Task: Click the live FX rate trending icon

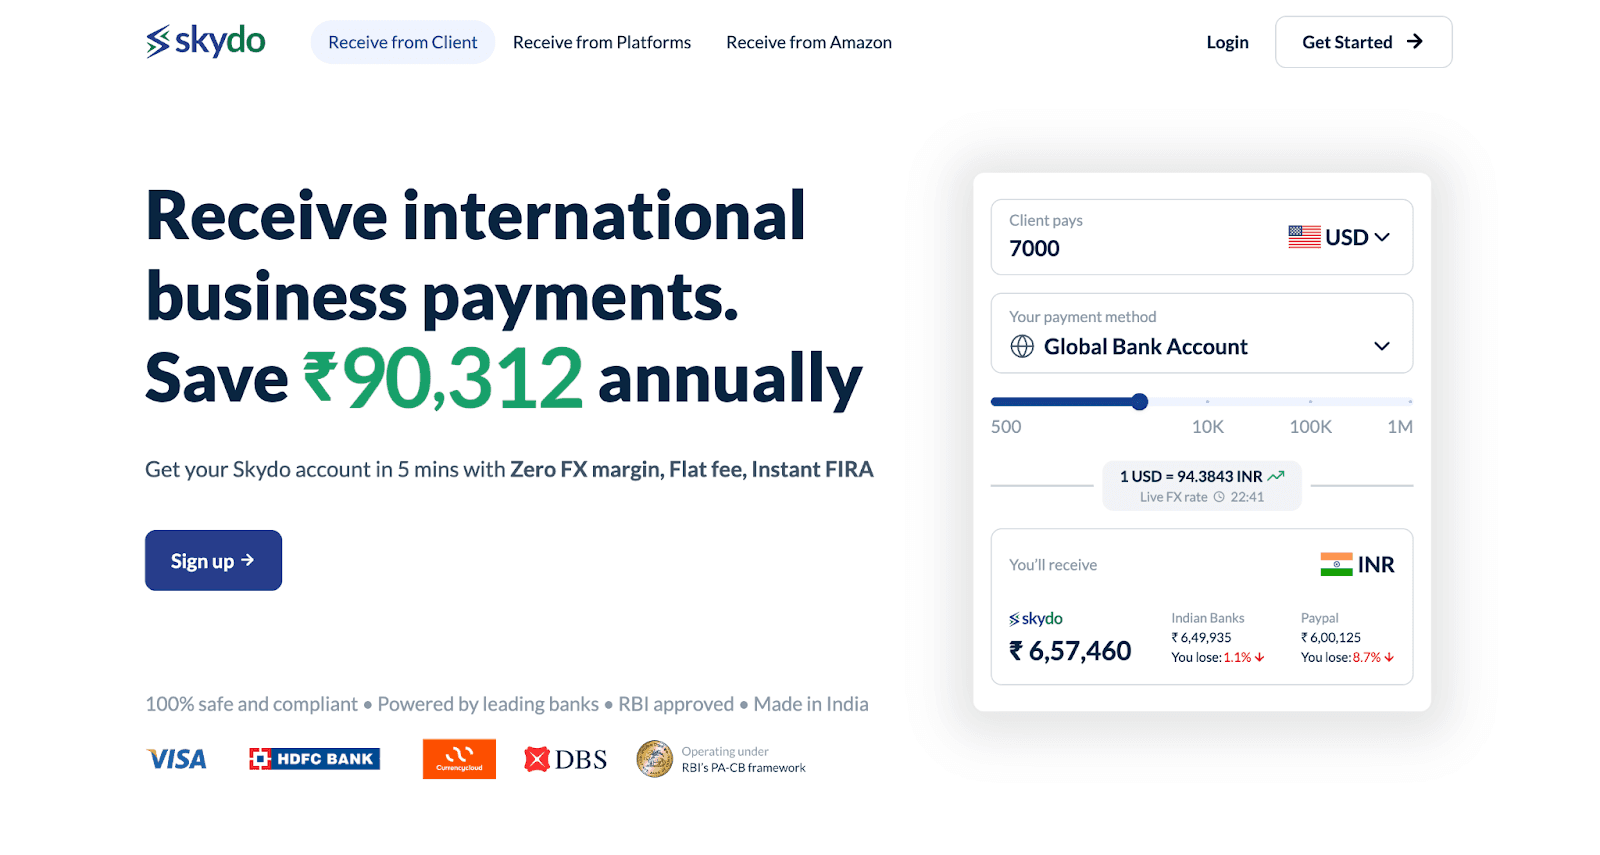Action: point(1276,476)
